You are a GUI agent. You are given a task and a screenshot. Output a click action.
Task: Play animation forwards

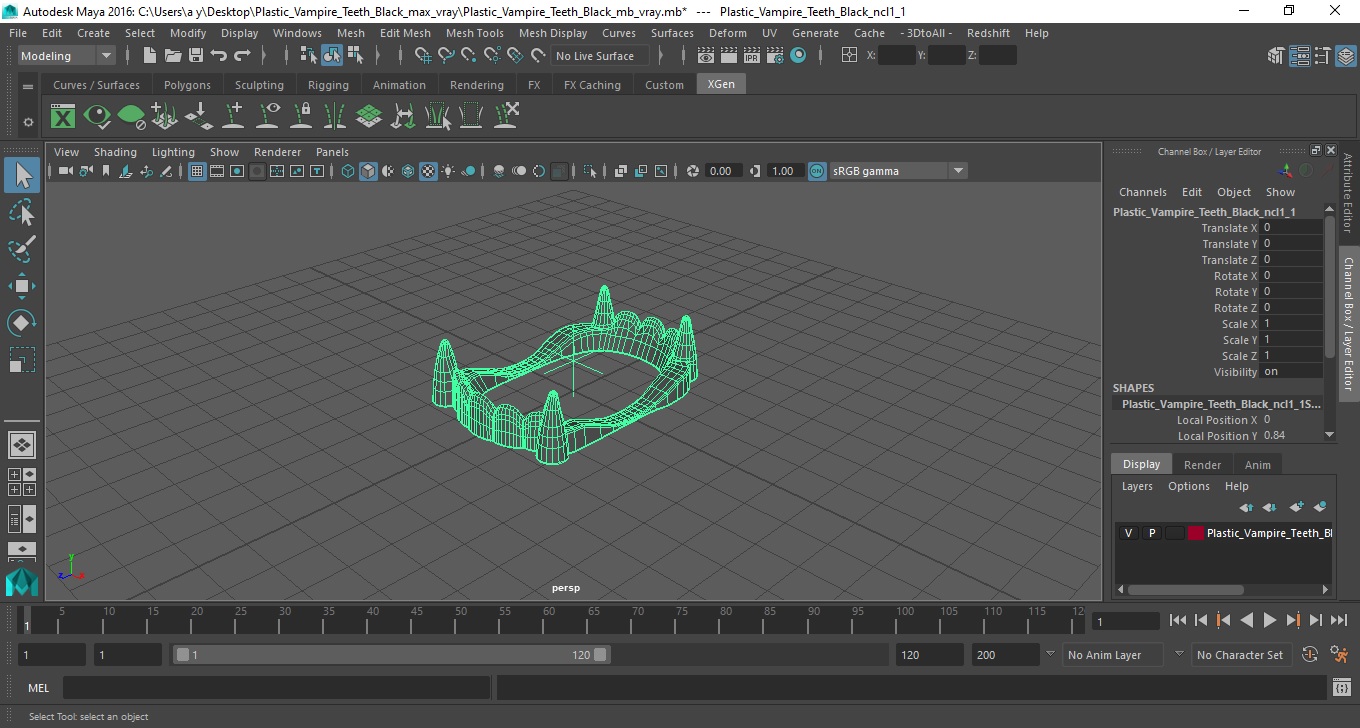coord(1270,620)
